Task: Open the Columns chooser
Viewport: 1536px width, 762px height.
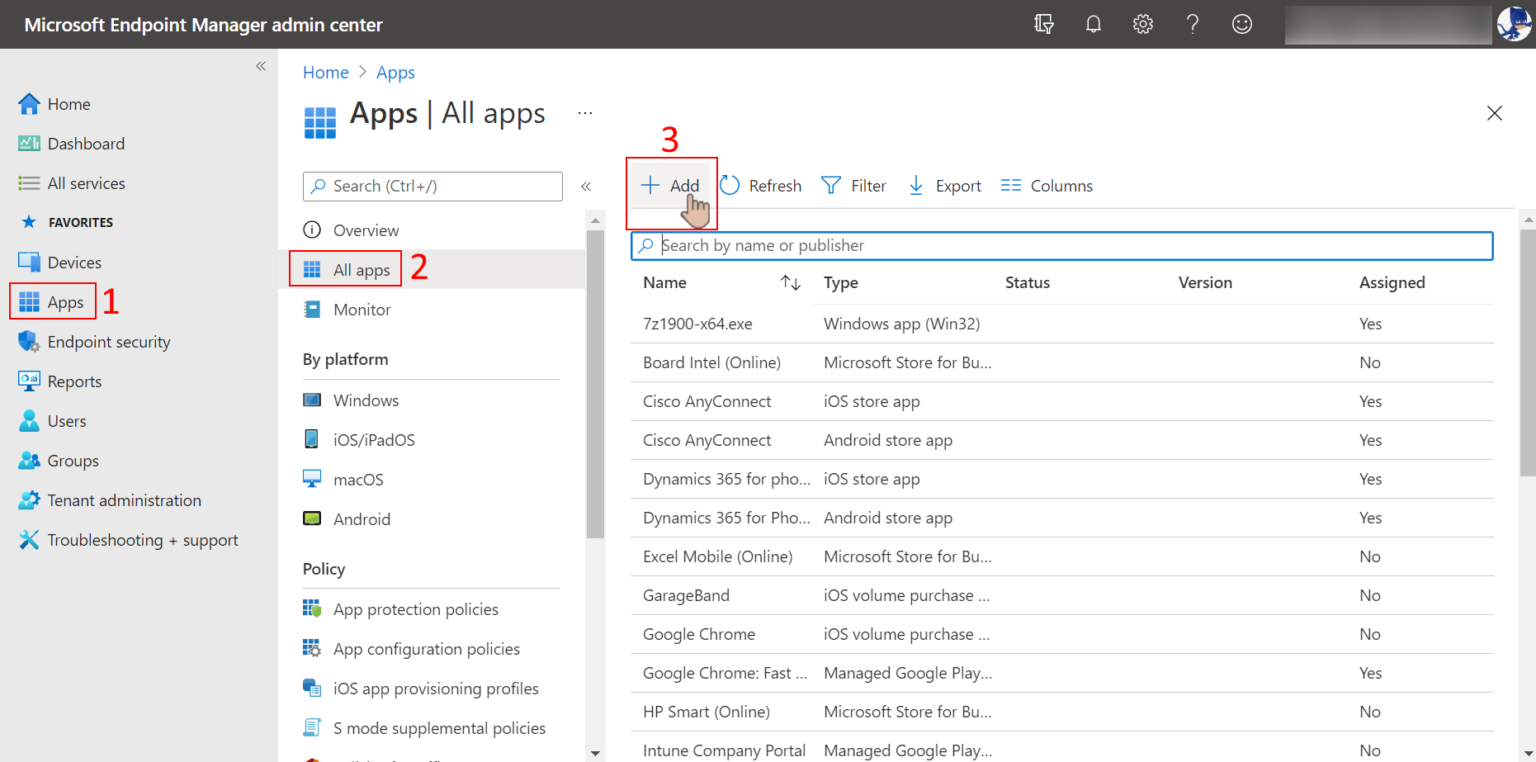Action: tap(1046, 186)
